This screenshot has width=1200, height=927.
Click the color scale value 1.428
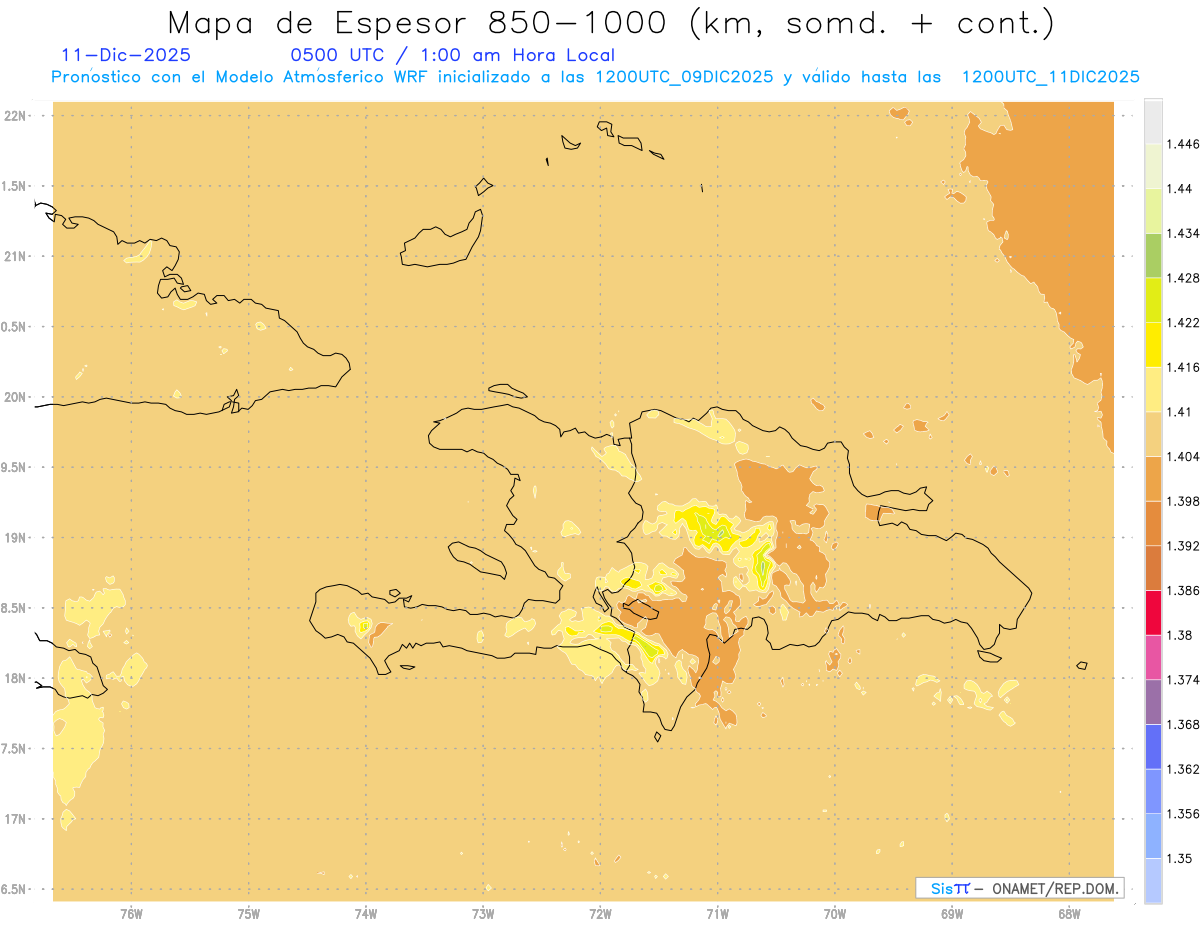(x=1185, y=278)
